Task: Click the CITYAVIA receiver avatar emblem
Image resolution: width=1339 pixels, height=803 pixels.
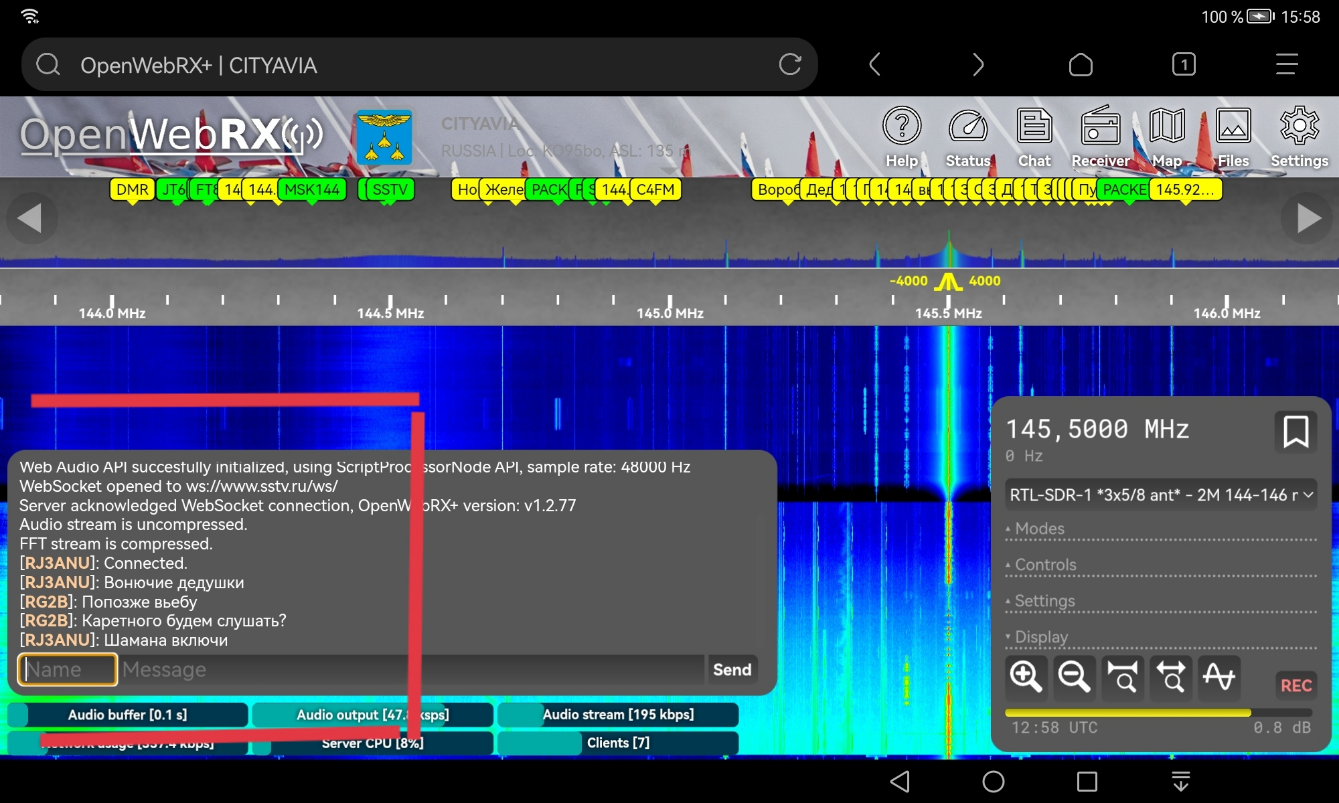Action: 384,138
